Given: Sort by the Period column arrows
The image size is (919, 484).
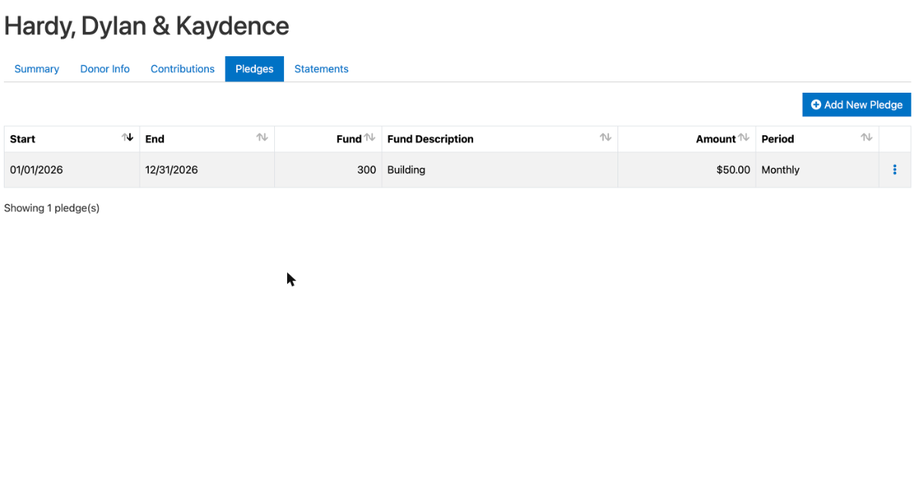Looking at the screenshot, I should pyautogui.click(x=866, y=138).
